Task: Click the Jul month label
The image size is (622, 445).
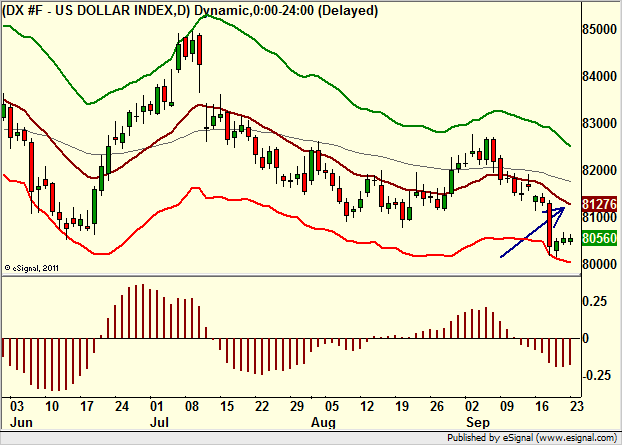Action: 159,422
